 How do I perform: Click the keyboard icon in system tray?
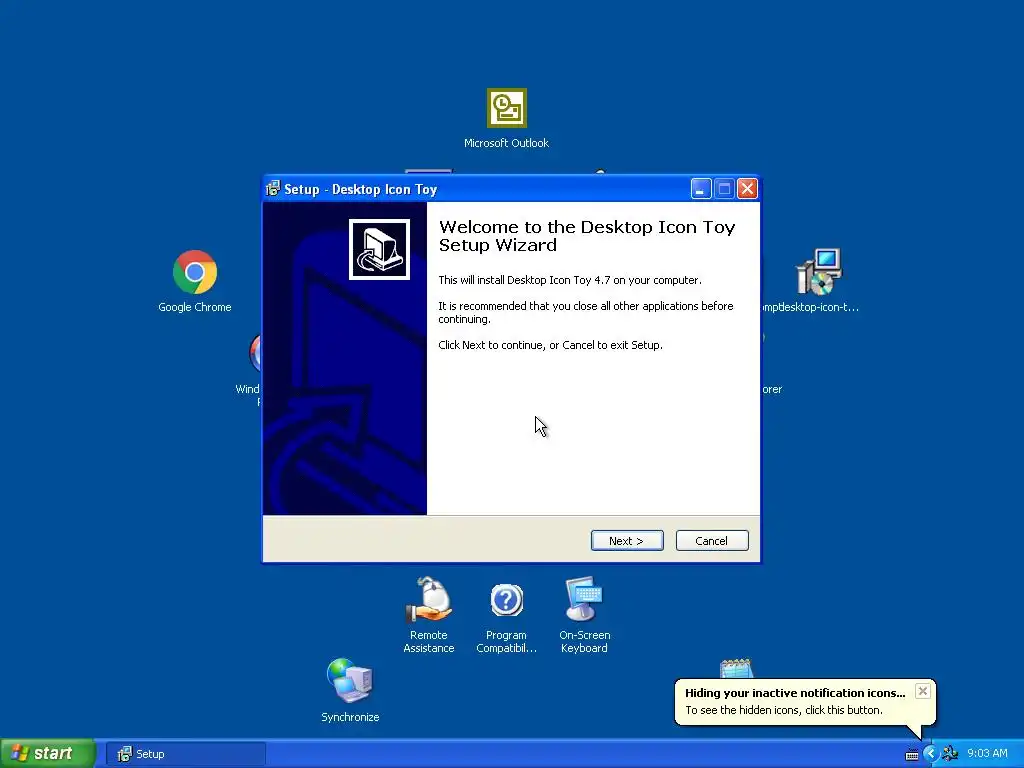point(912,754)
